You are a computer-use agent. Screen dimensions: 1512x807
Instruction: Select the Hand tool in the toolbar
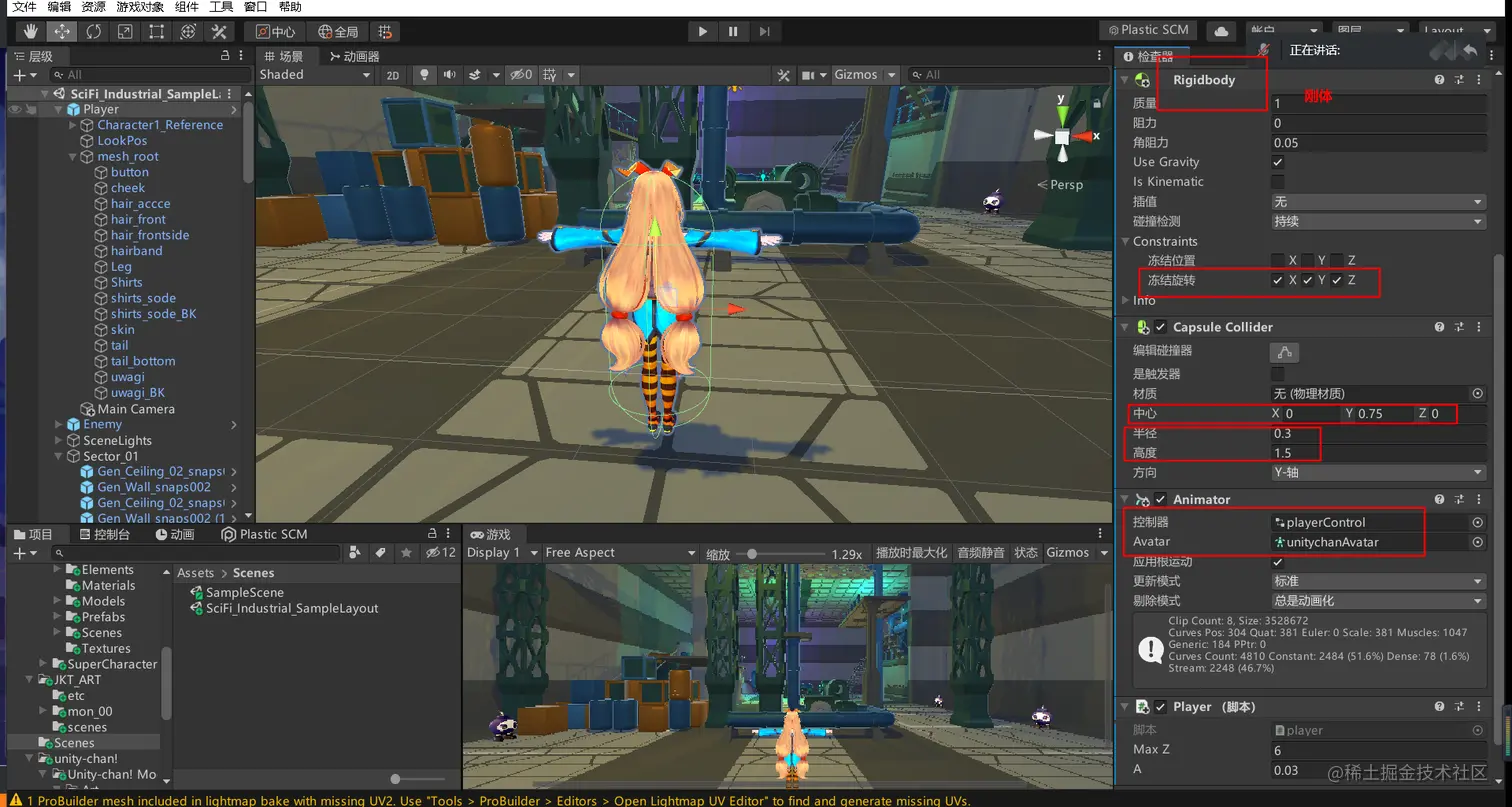tap(30, 31)
